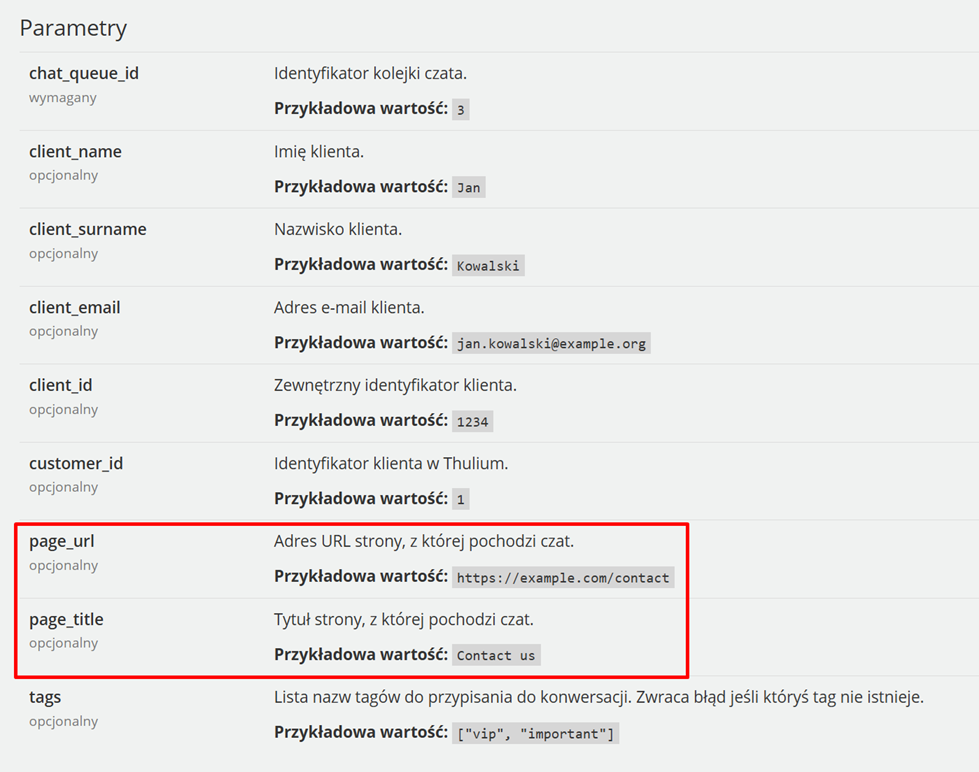
Task: Click the 1234 example value
Action: point(472,422)
